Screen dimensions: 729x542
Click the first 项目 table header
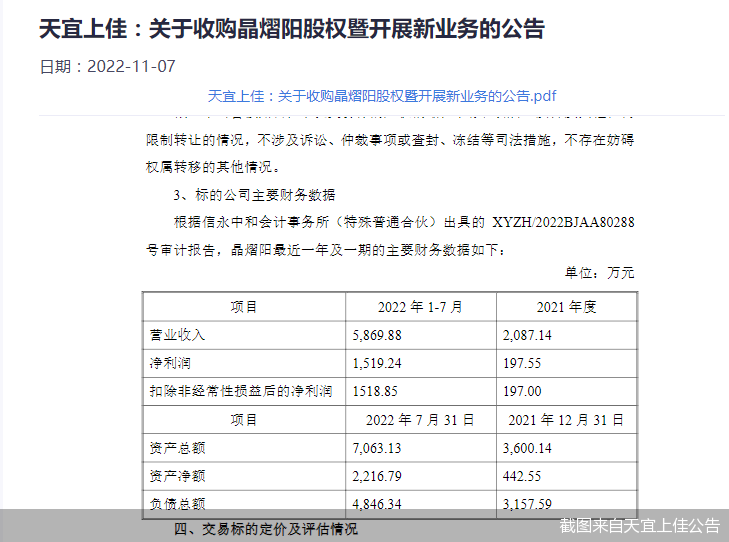(244, 307)
